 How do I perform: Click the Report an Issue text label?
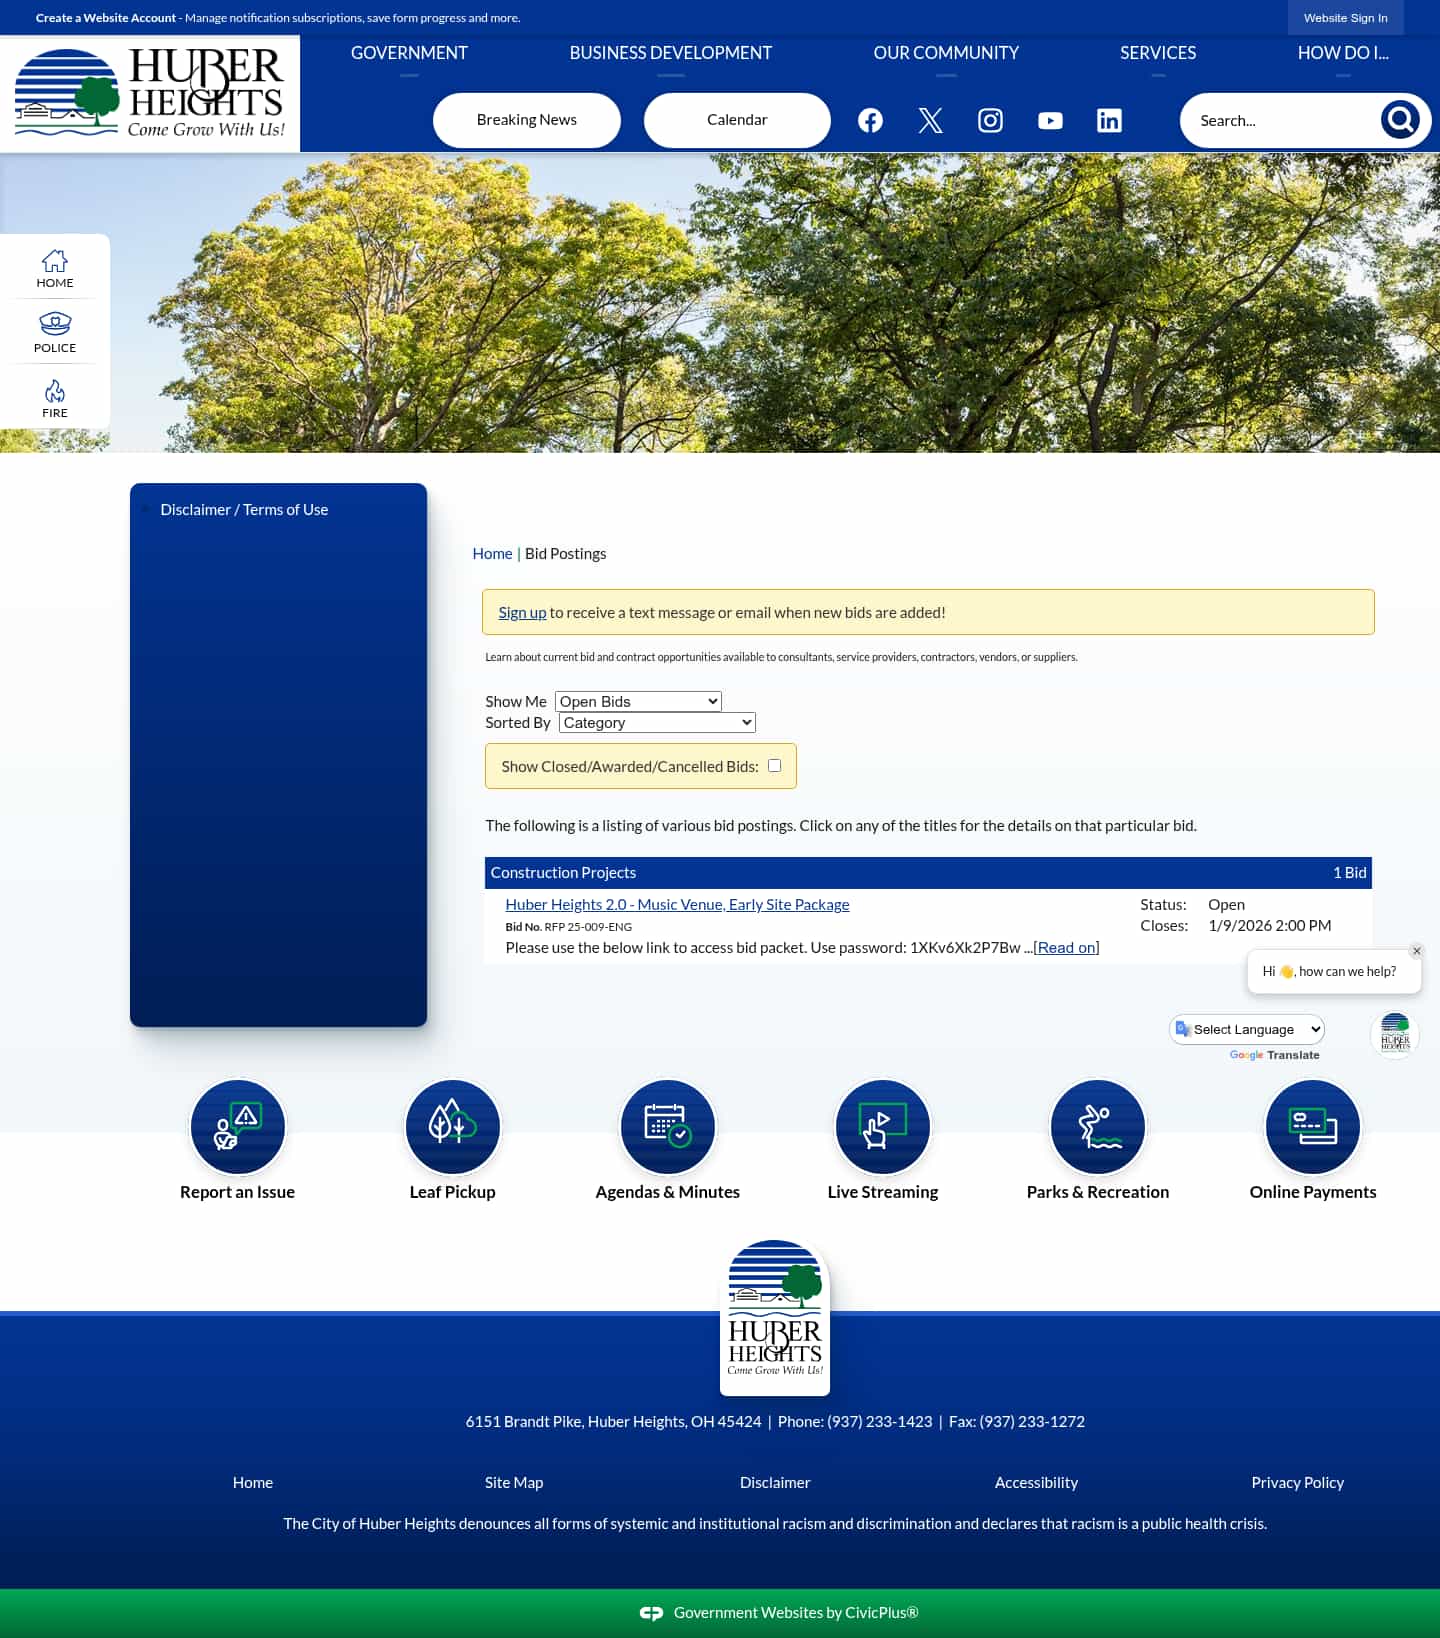click(237, 1192)
